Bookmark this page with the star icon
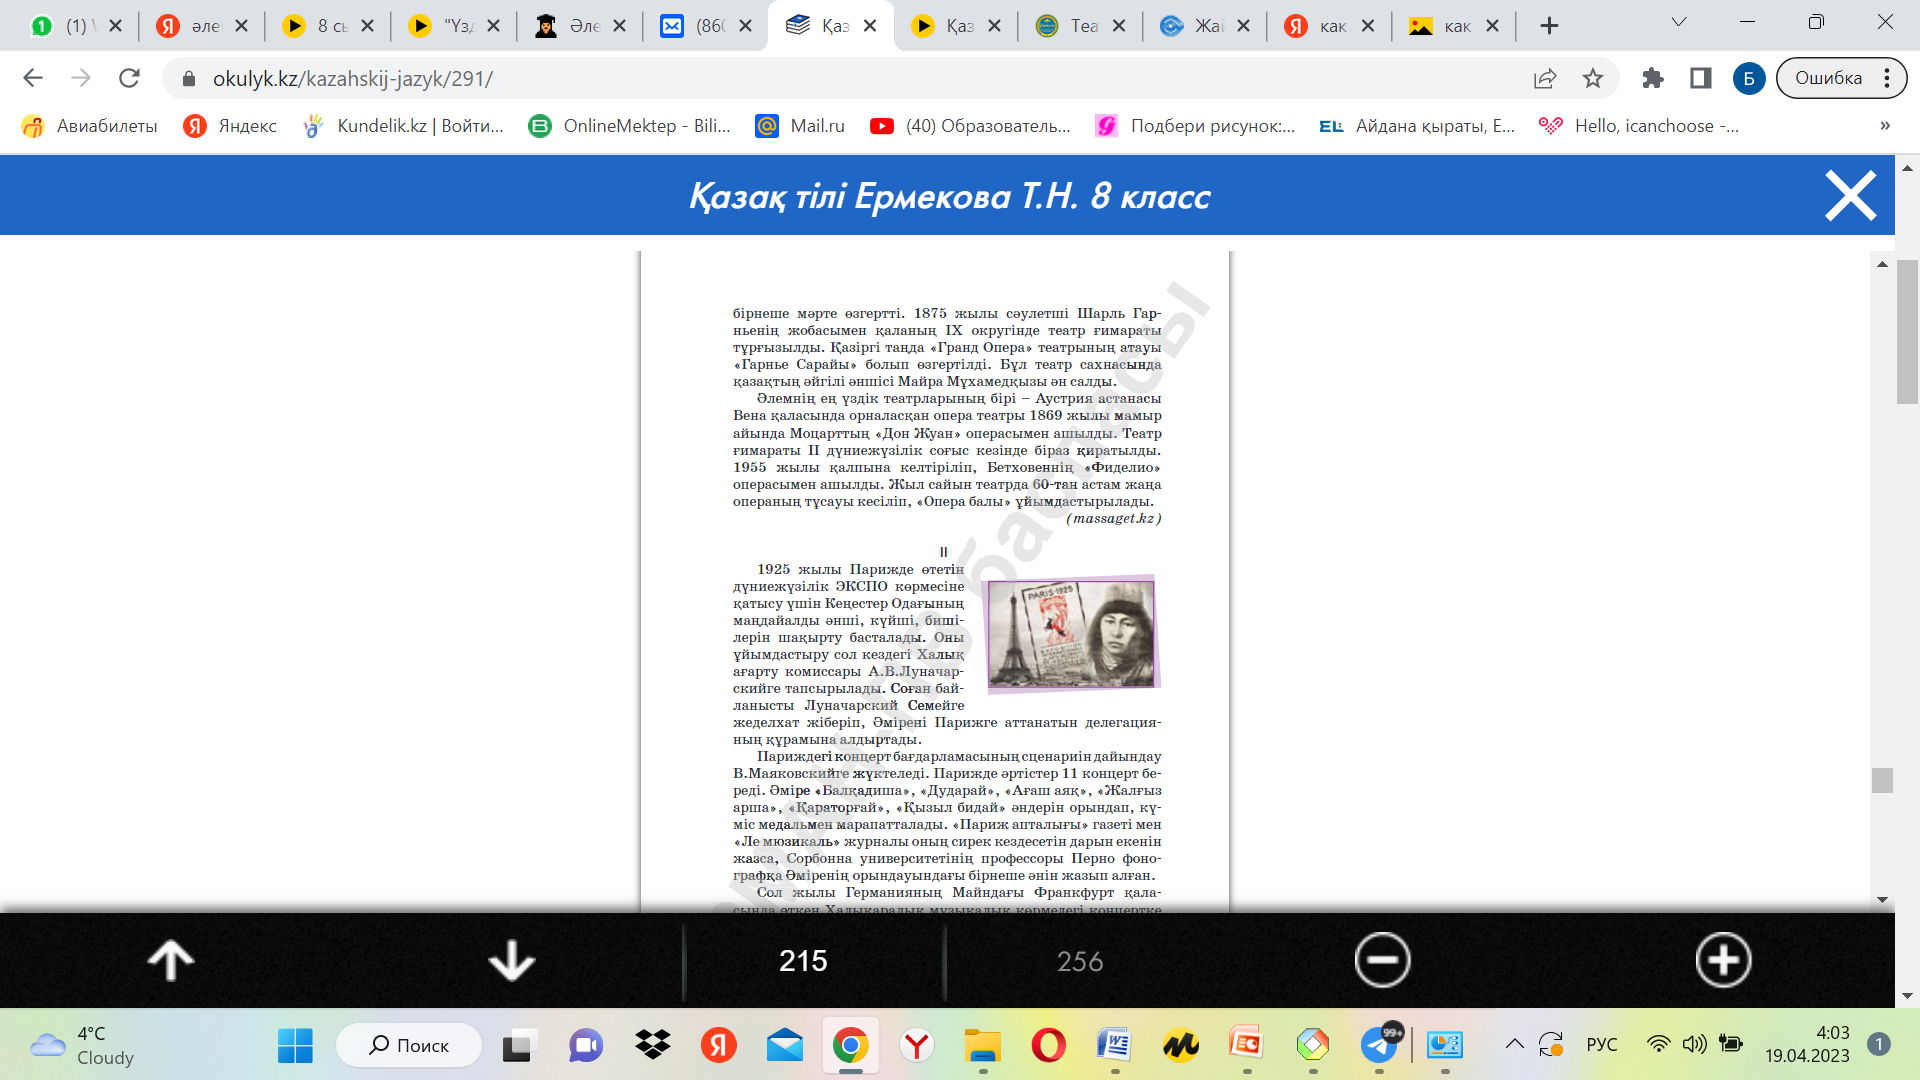This screenshot has height=1080, width=1920. click(x=1593, y=78)
